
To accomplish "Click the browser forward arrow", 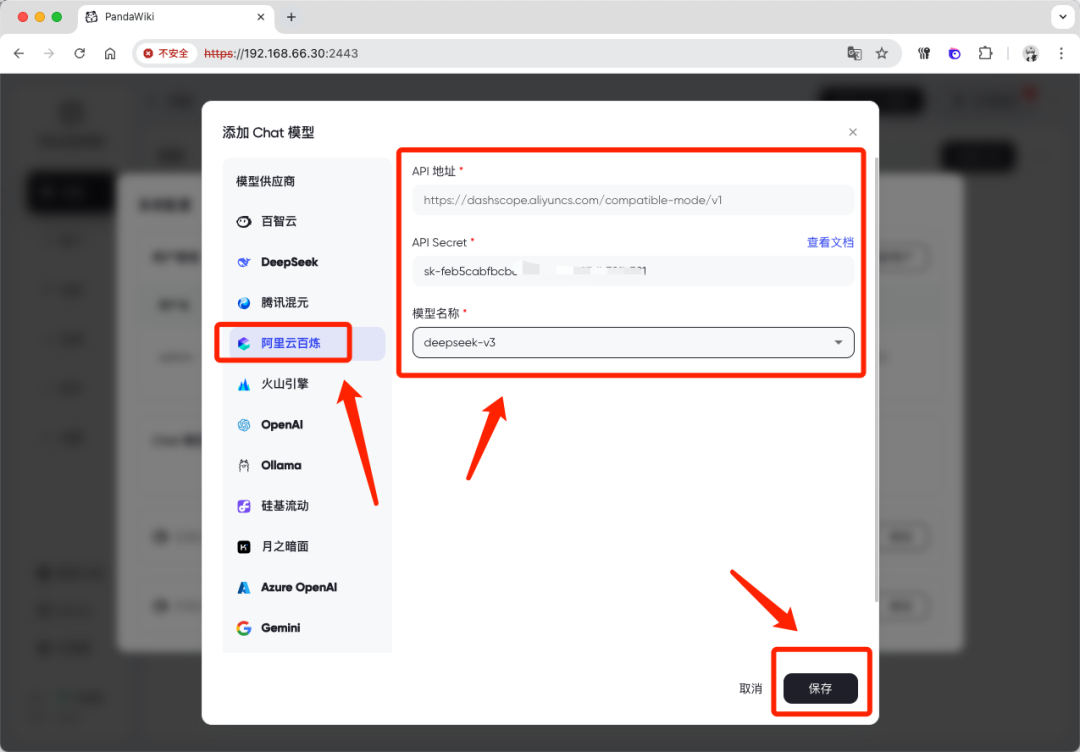I will (x=49, y=53).
